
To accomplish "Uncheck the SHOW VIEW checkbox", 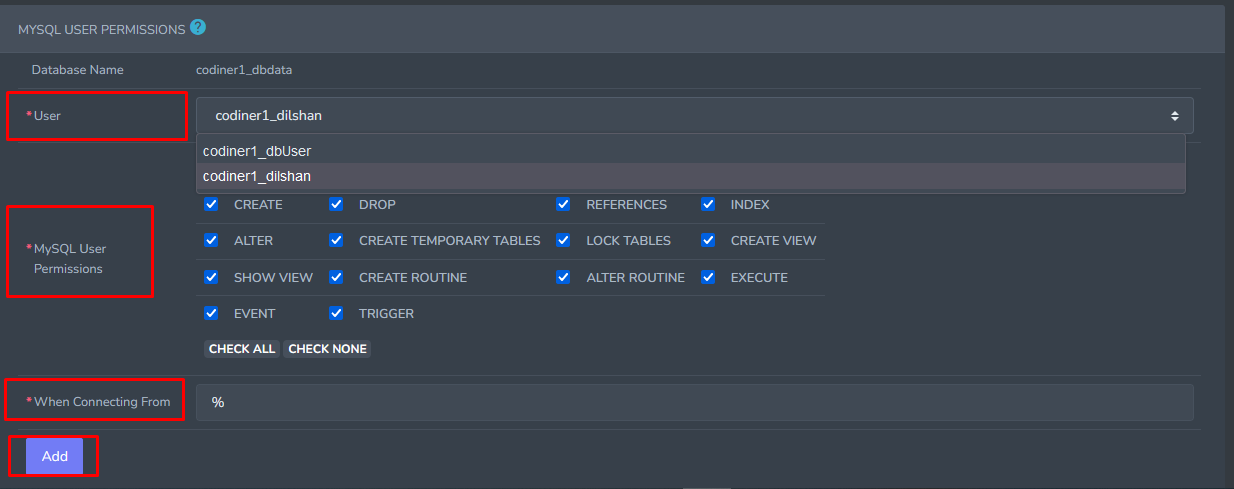I will [x=211, y=277].
